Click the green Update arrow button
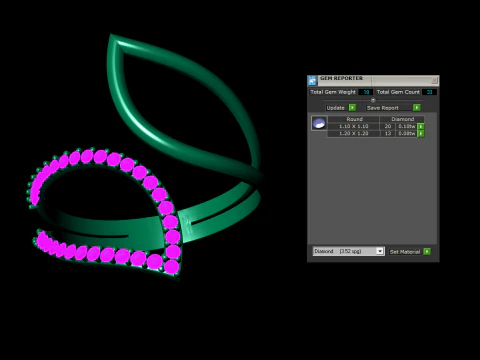 tap(352, 108)
